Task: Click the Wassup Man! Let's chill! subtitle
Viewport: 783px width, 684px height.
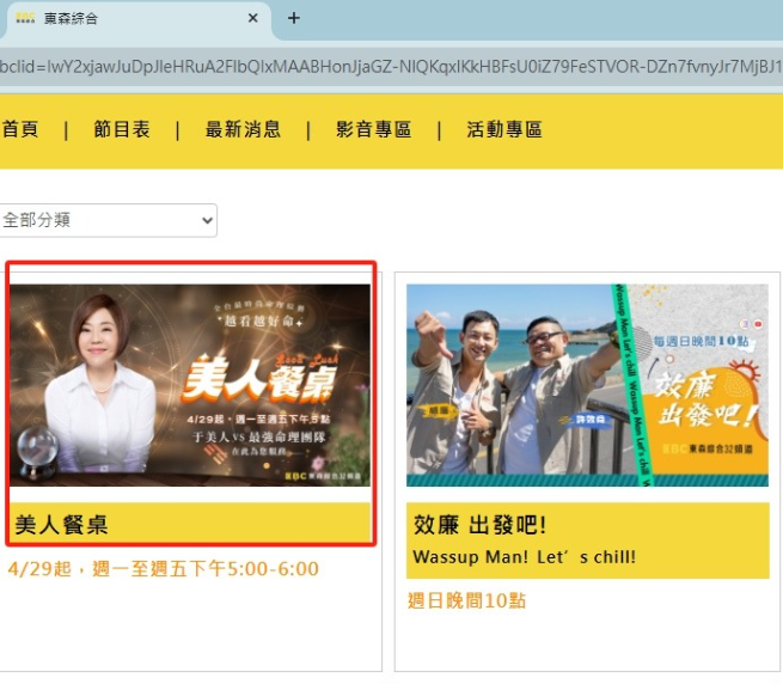Action: tap(524, 557)
